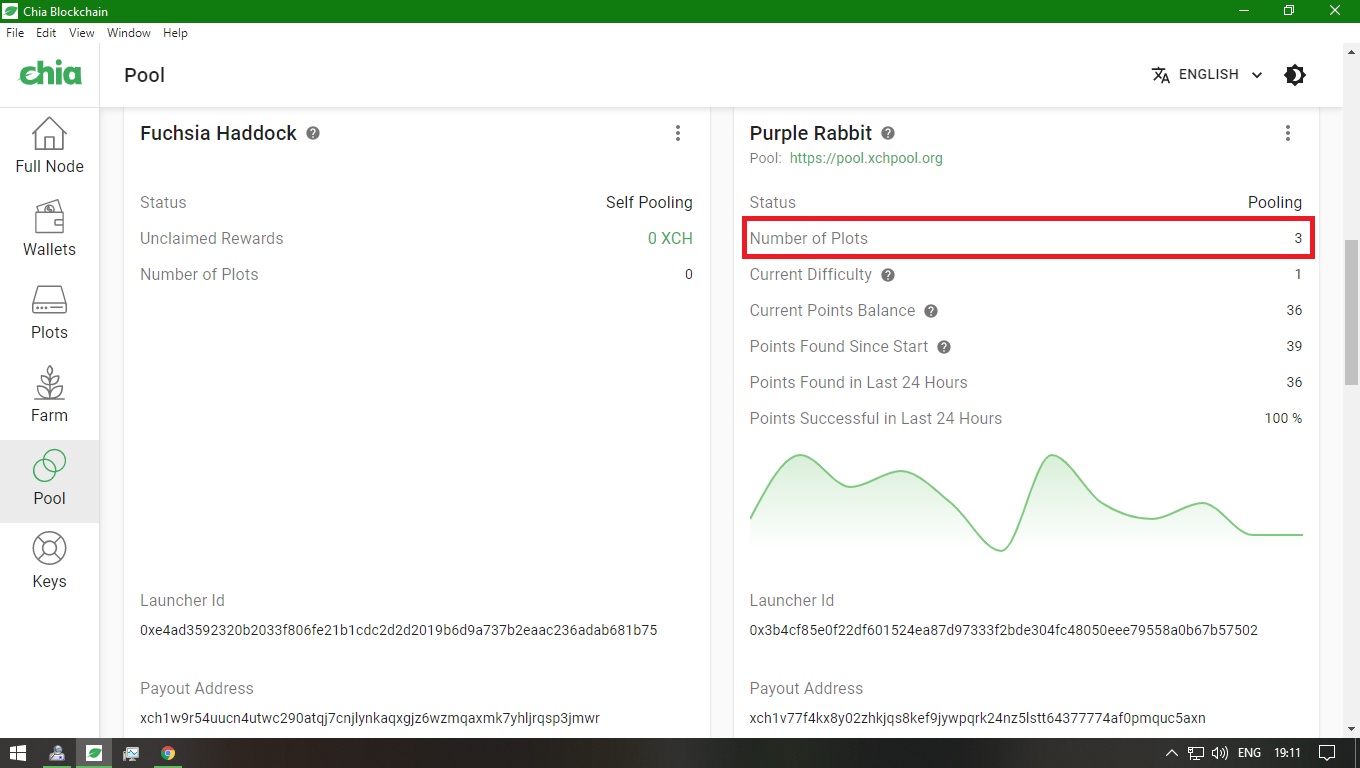Open the View menu
1360x768 pixels.
(82, 33)
